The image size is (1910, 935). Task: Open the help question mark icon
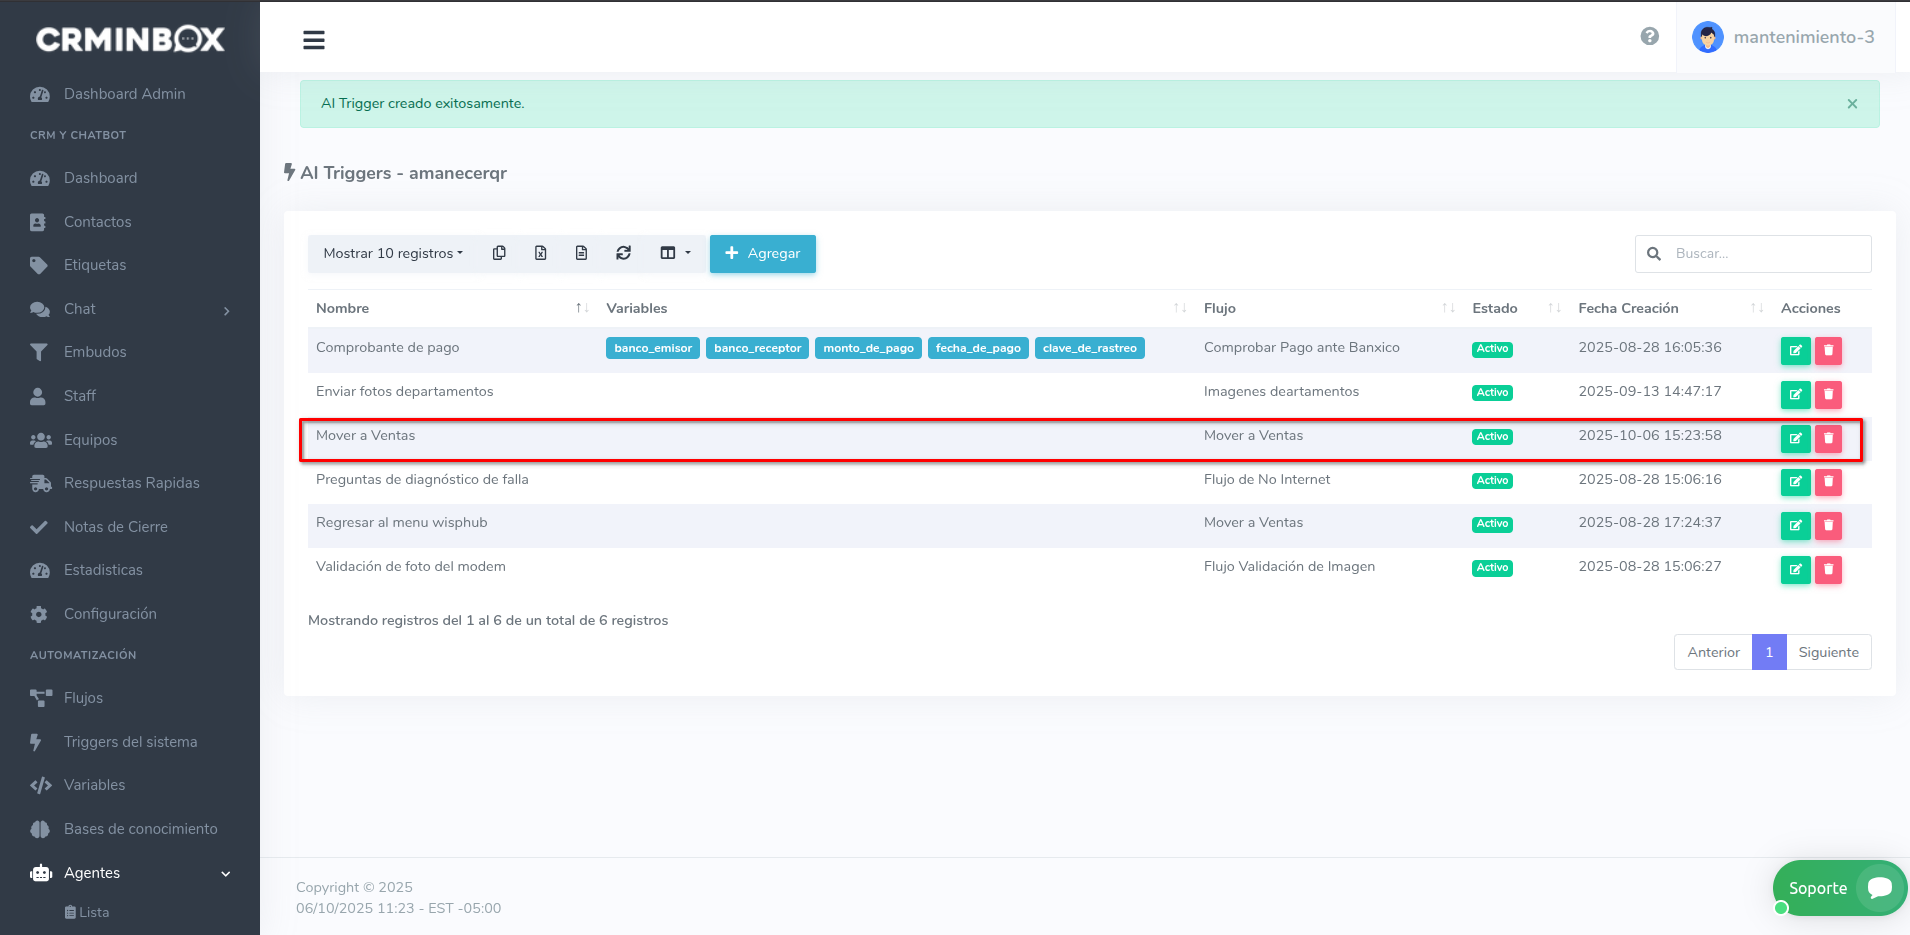coord(1649,37)
